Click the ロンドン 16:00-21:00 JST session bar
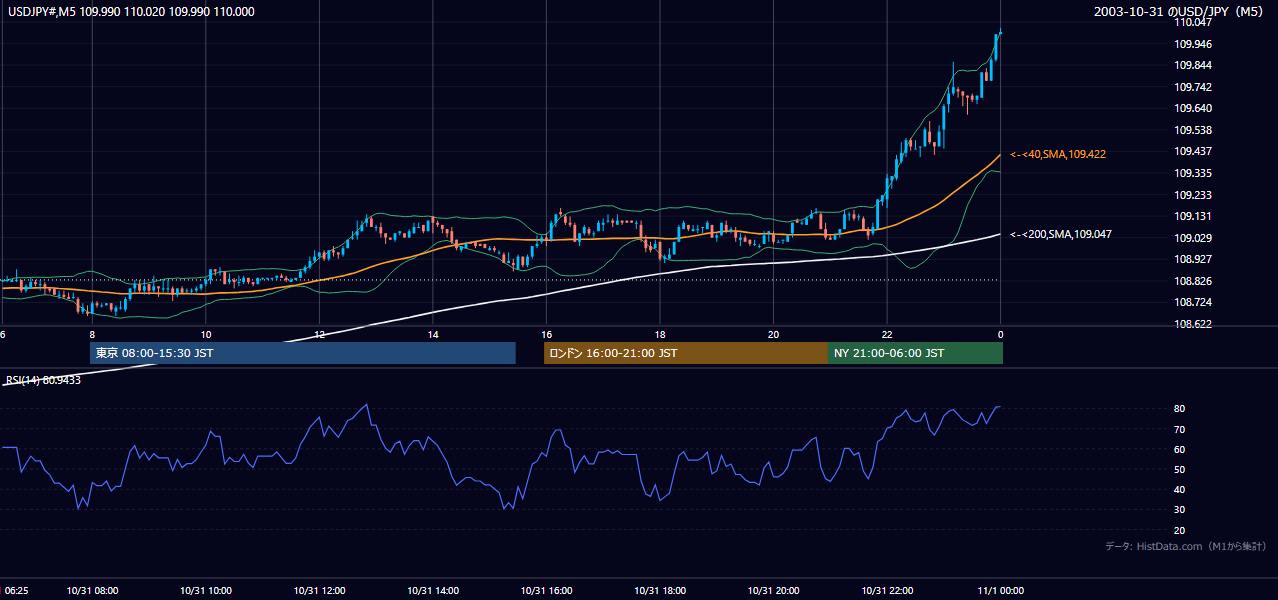 coord(685,353)
